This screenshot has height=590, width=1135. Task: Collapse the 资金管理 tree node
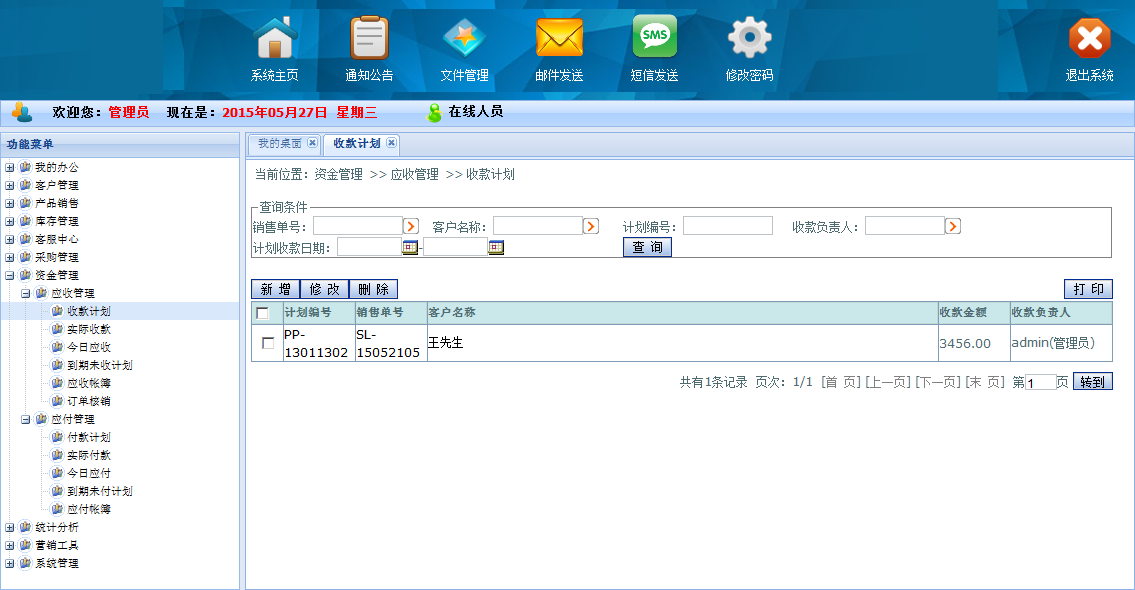pos(9,275)
